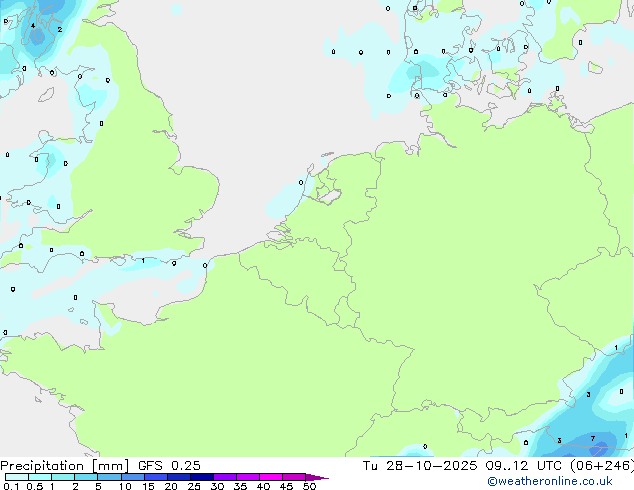Click the '0.1' legend scale label
Image resolution: width=634 pixels, height=490 pixels.
tap(11, 486)
